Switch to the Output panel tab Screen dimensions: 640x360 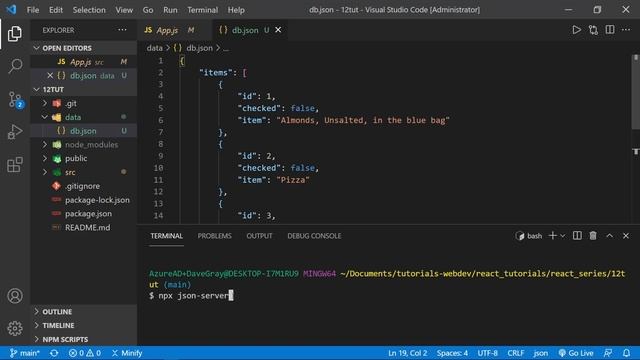tap(259, 236)
